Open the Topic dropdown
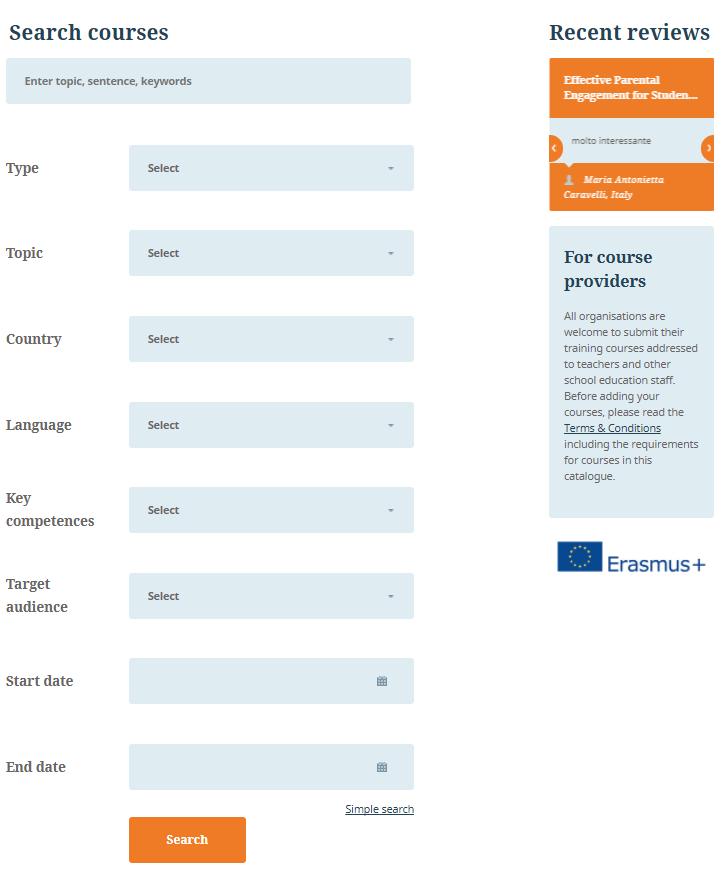The height and width of the screenshot is (870, 722). tap(271, 253)
